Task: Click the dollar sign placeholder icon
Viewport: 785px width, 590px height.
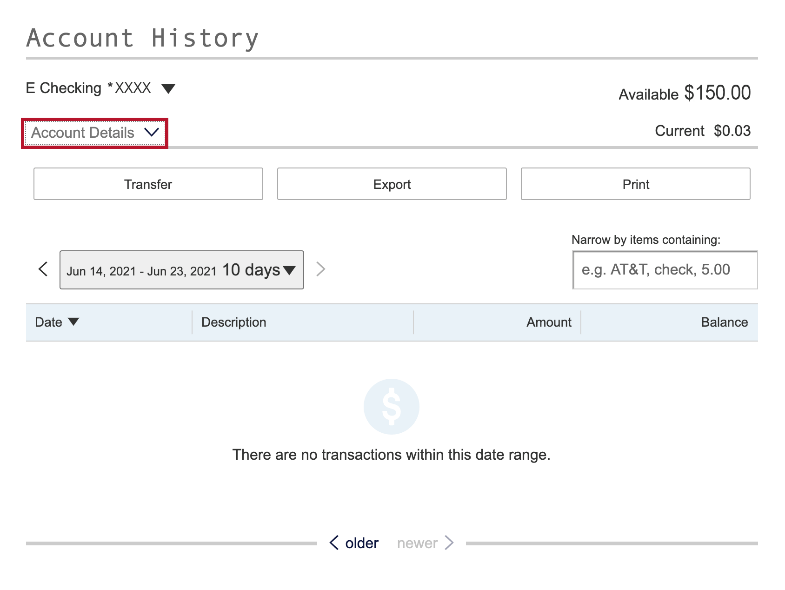Action: click(x=391, y=406)
